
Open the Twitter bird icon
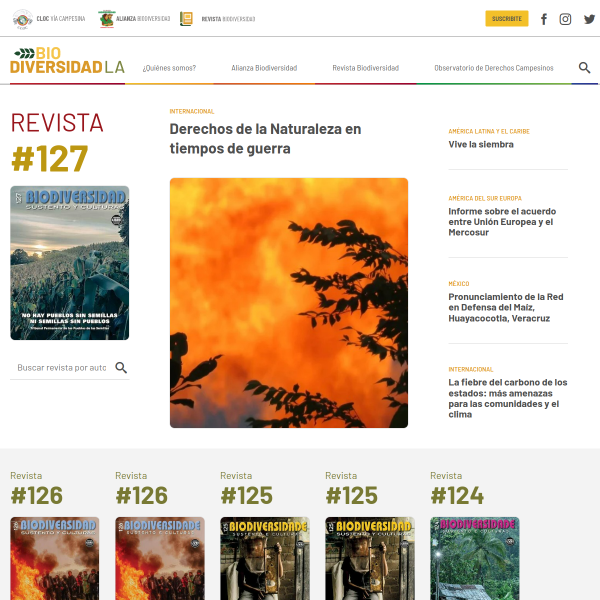coord(589,19)
